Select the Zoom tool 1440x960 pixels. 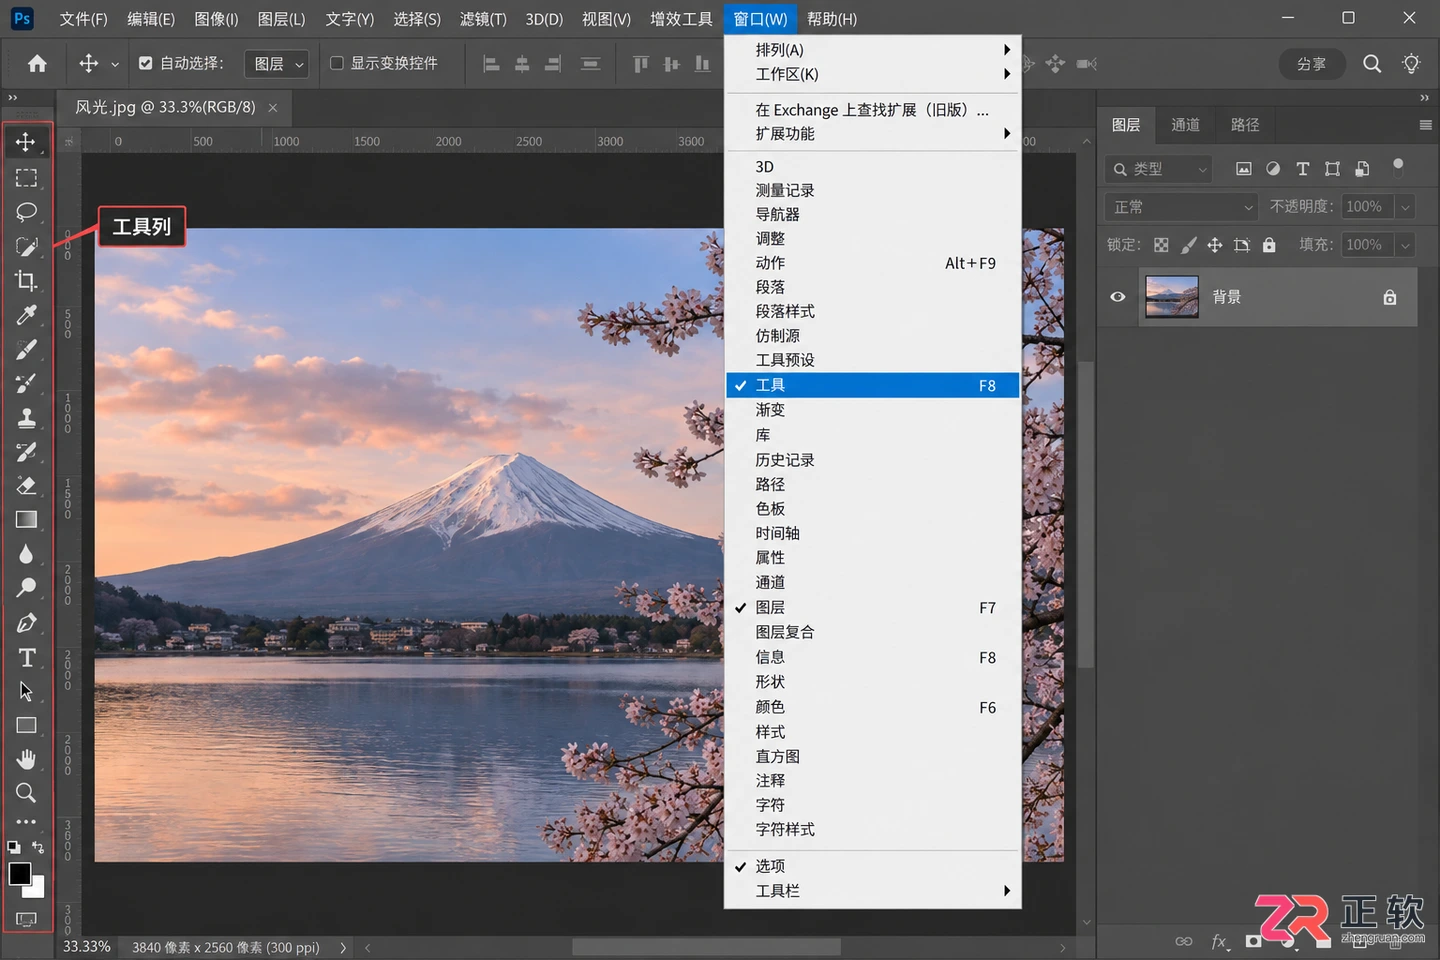click(x=26, y=793)
